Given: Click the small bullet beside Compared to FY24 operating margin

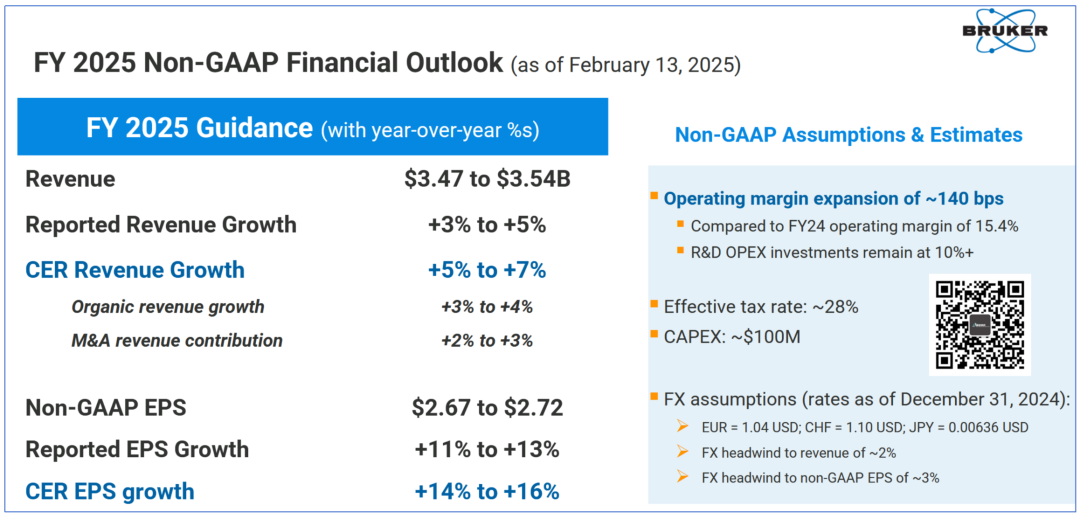Looking at the screenshot, I should click(x=681, y=225).
